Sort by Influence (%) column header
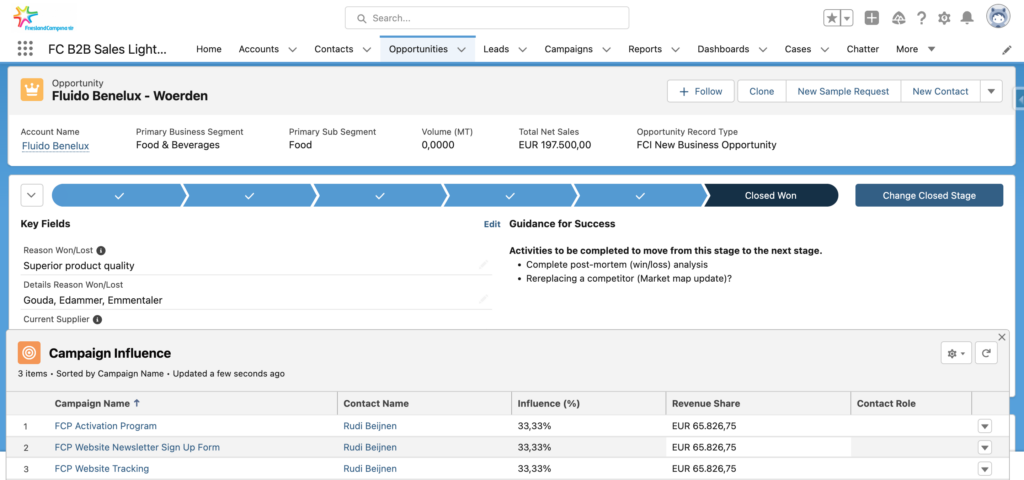This screenshot has height=480, width=1024. pyautogui.click(x=549, y=404)
